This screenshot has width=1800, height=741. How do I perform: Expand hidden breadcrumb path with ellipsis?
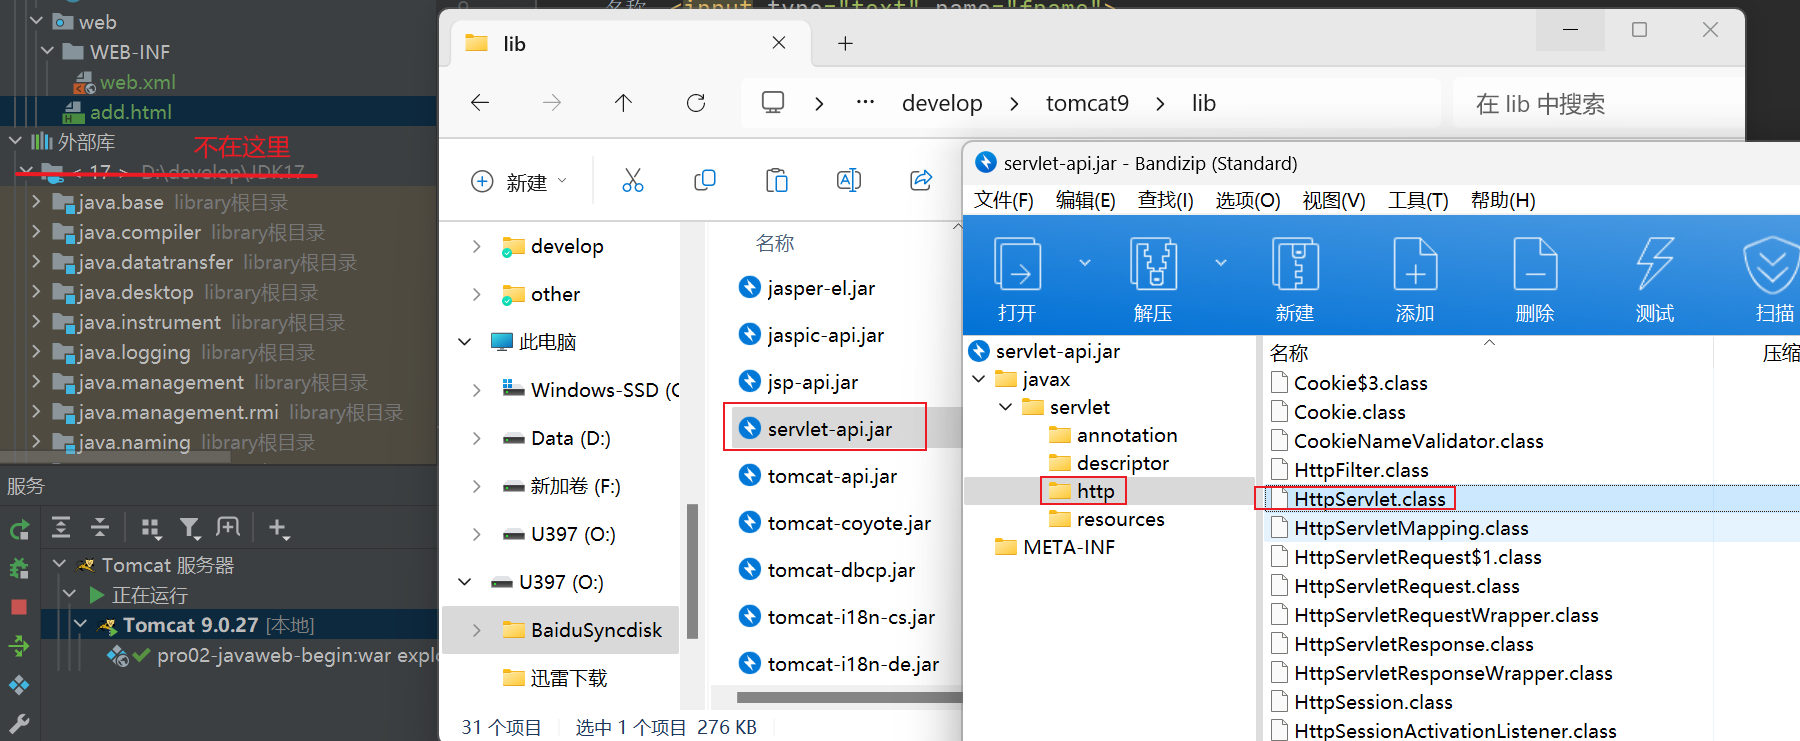pos(866,103)
